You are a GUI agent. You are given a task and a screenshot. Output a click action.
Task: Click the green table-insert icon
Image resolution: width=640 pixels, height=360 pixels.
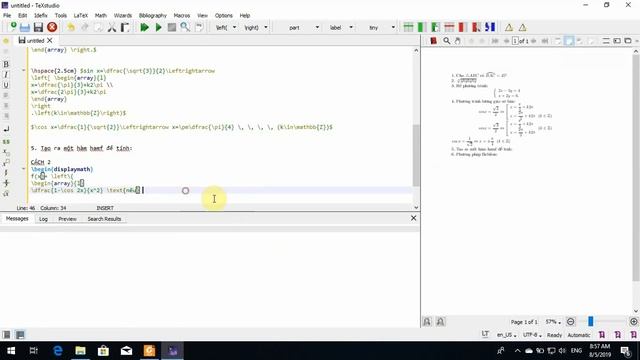pyautogui.click(x=408, y=27)
